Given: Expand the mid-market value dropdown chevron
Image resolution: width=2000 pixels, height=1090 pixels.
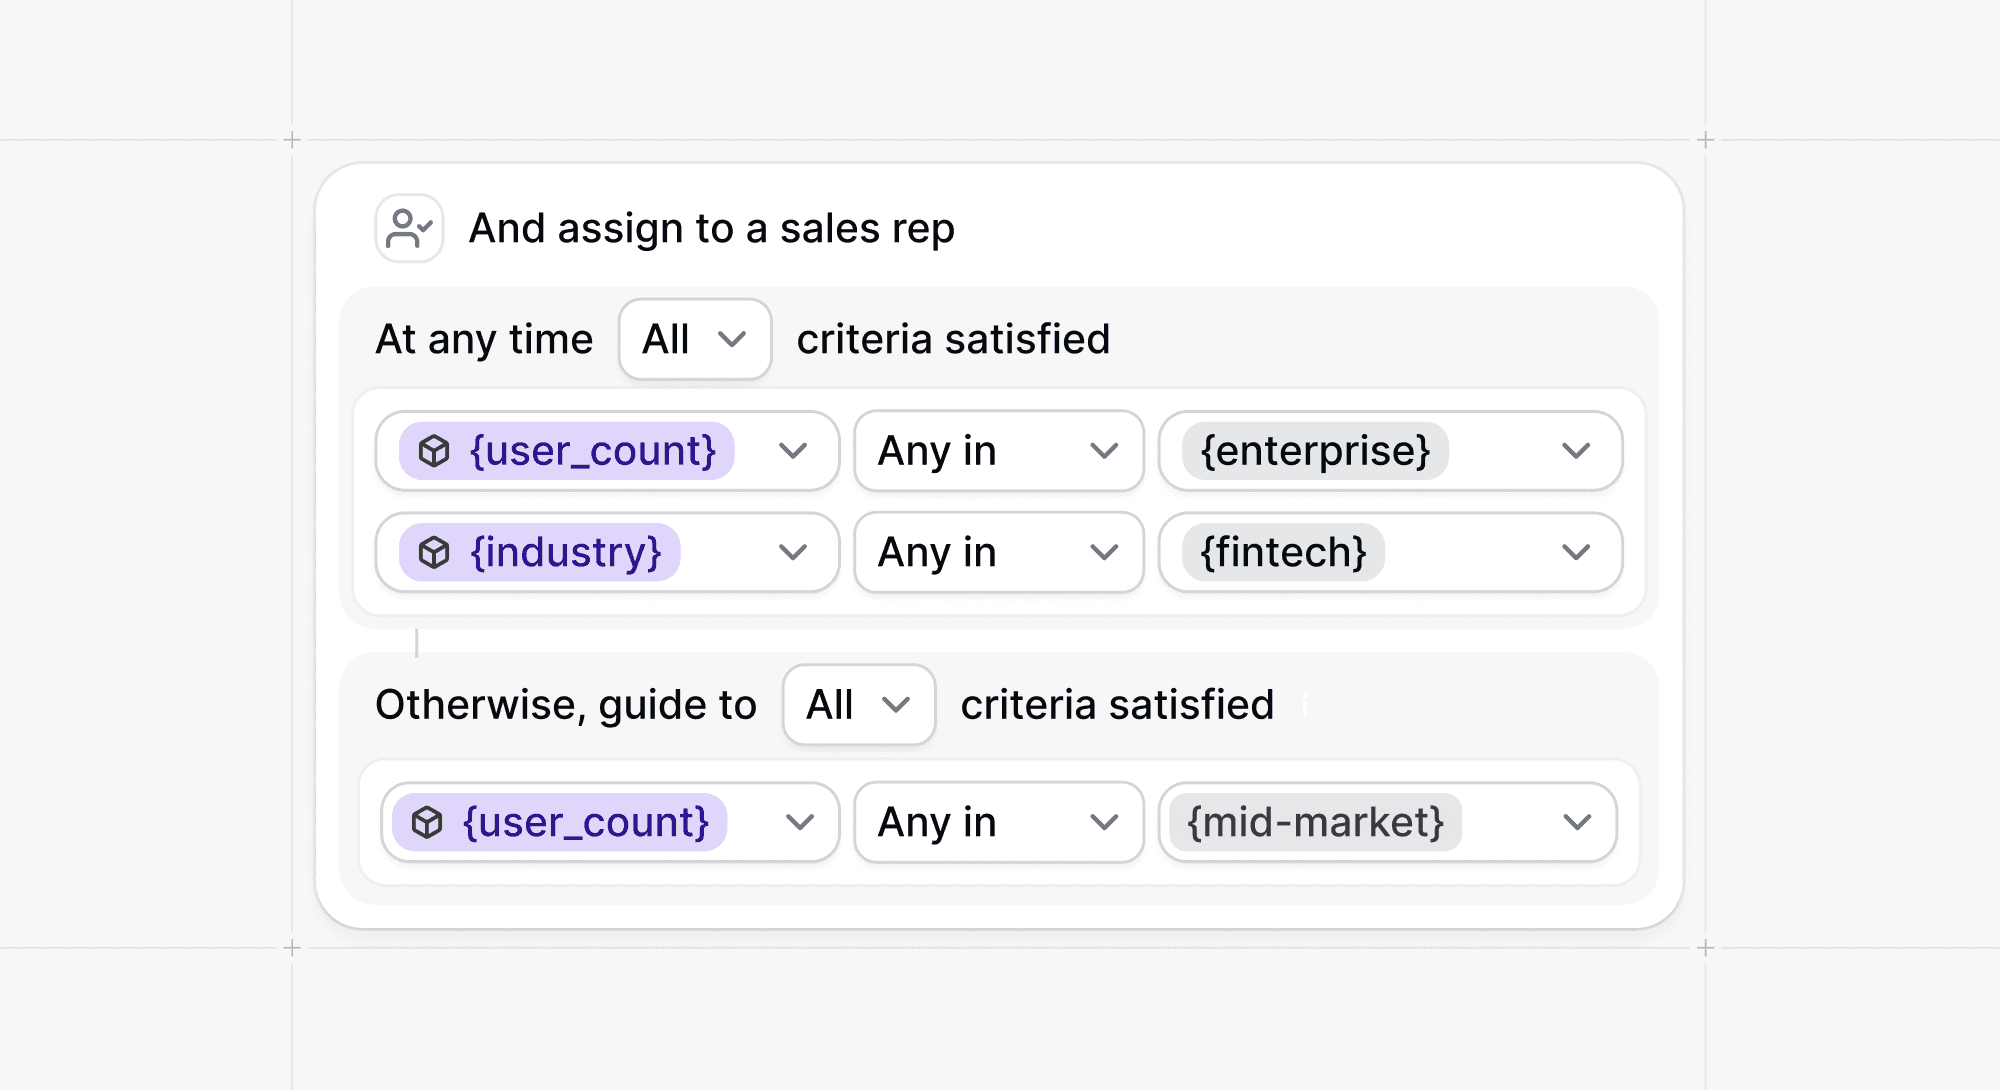Looking at the screenshot, I should tap(1577, 822).
